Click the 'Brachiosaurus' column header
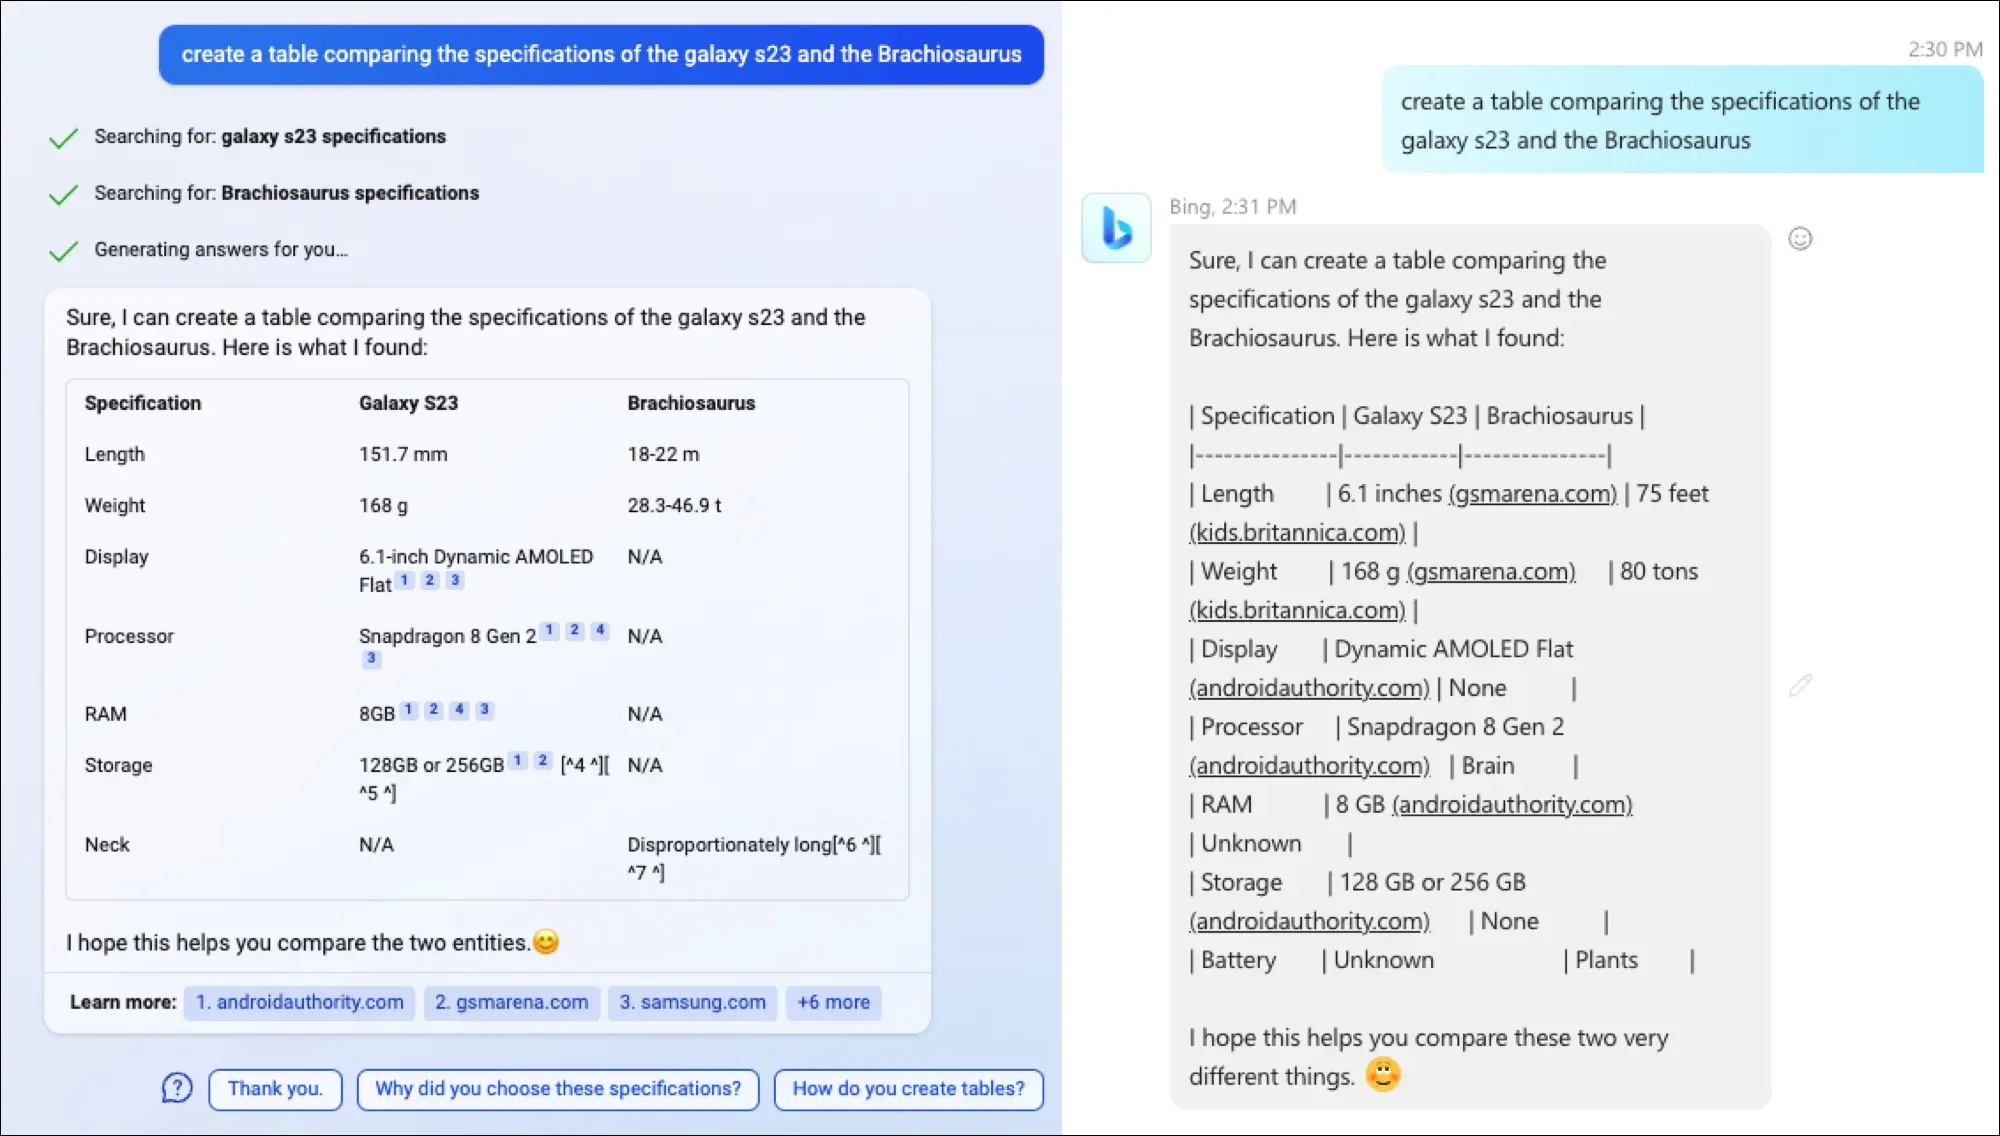Viewport: 2000px width, 1136px height. (x=691, y=403)
